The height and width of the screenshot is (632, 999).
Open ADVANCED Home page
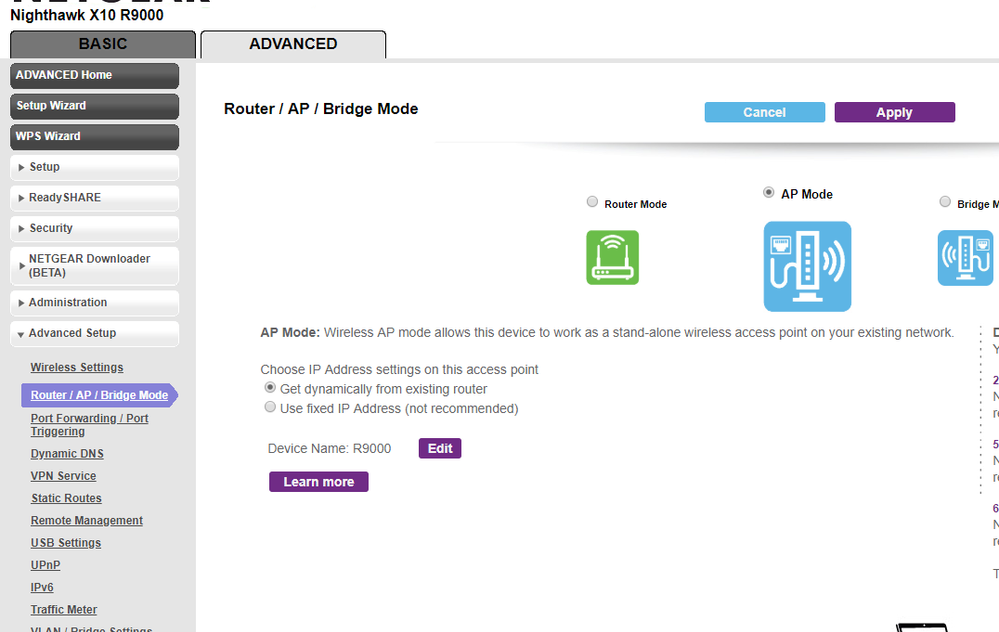[x=94, y=76]
